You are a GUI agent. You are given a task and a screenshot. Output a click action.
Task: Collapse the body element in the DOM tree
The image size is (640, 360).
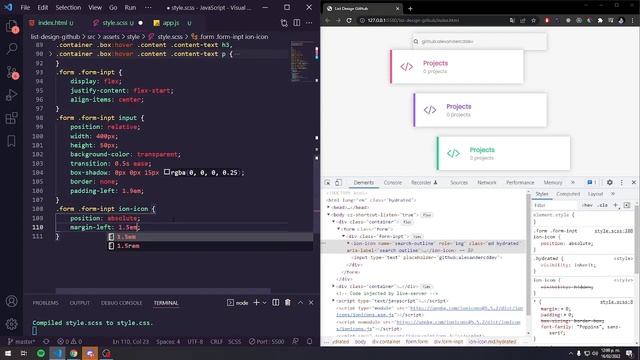pos(328,215)
